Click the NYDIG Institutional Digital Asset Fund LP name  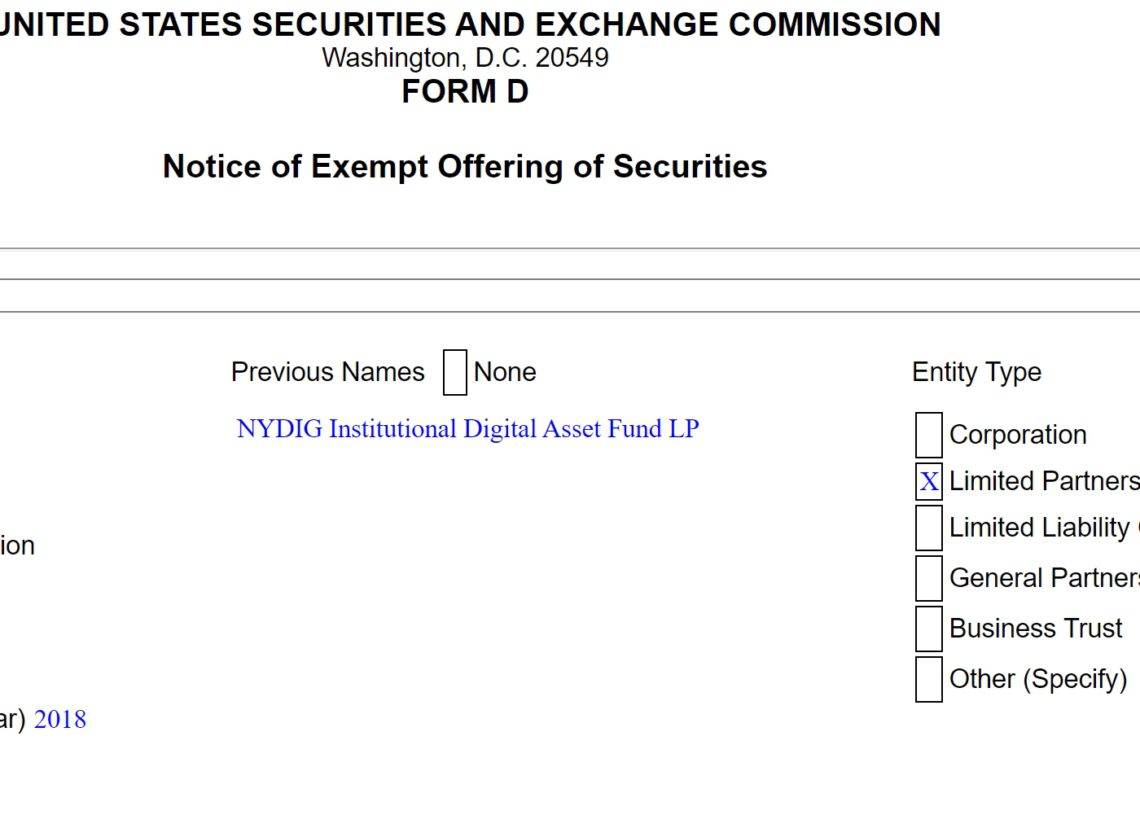pos(467,429)
